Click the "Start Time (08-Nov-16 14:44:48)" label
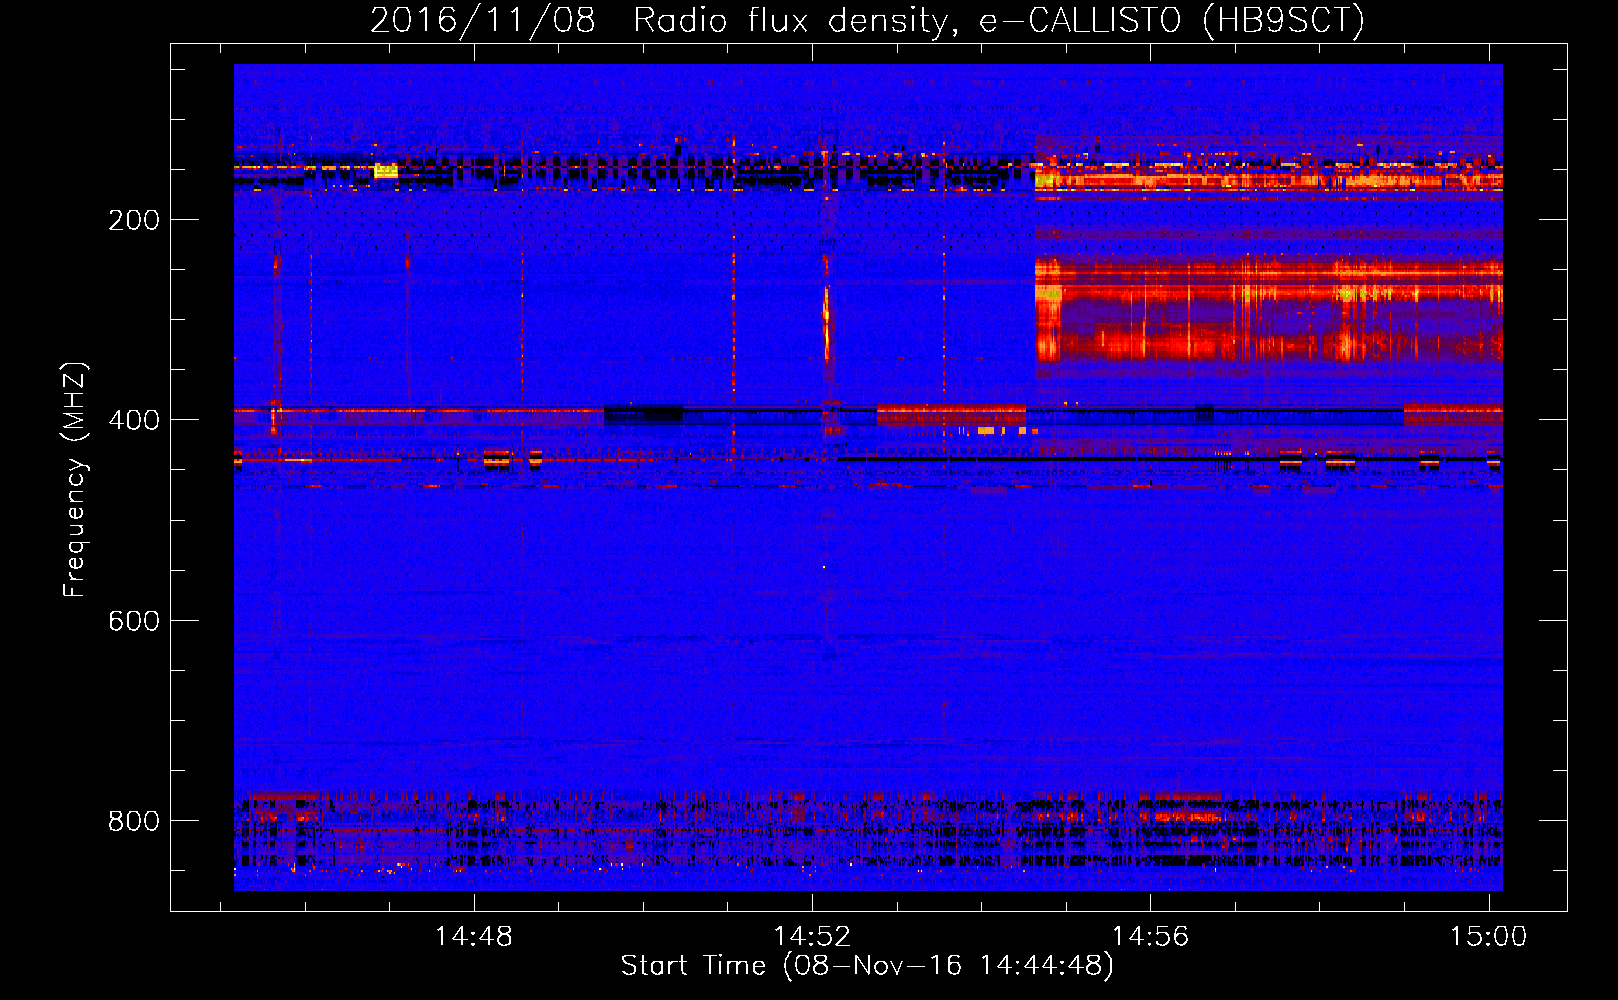The image size is (1618, 1000). pos(867,966)
